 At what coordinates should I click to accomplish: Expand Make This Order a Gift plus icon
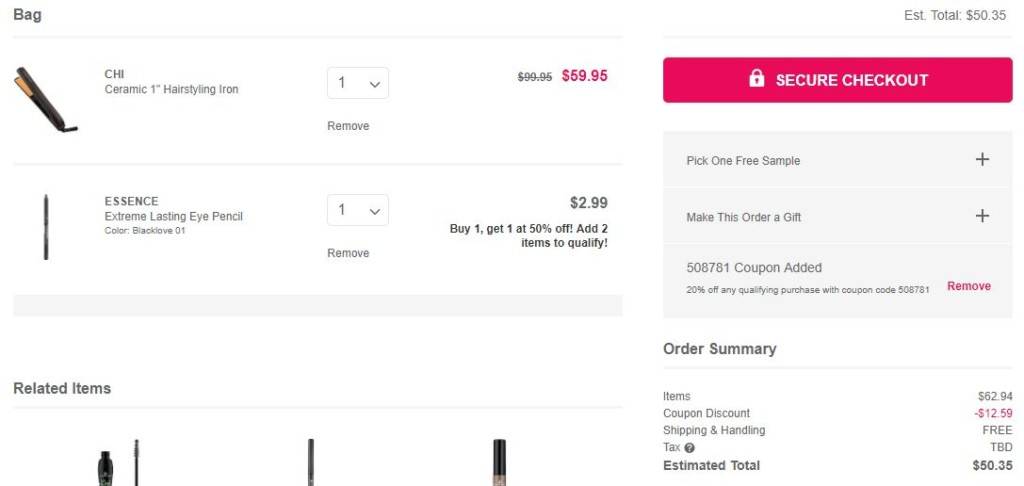click(982, 216)
